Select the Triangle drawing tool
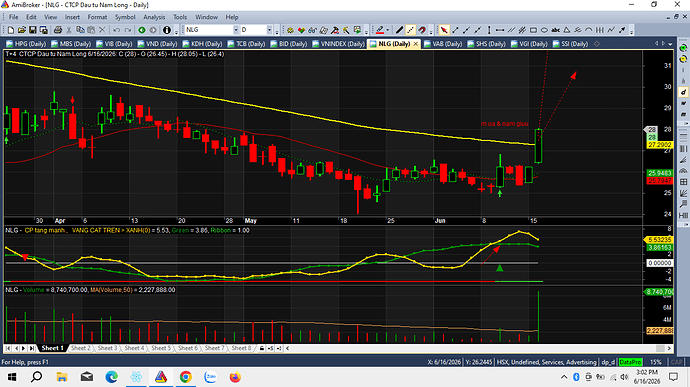The height and width of the screenshot is (387, 690). 567,30
